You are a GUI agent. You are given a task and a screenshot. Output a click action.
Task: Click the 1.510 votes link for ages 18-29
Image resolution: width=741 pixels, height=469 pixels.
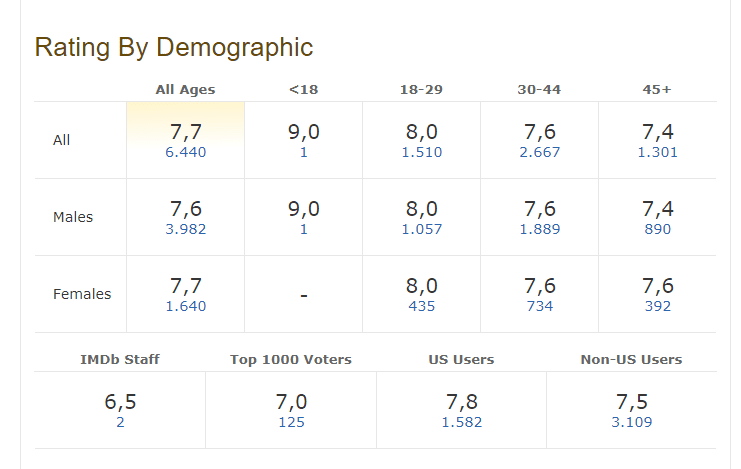tap(422, 152)
